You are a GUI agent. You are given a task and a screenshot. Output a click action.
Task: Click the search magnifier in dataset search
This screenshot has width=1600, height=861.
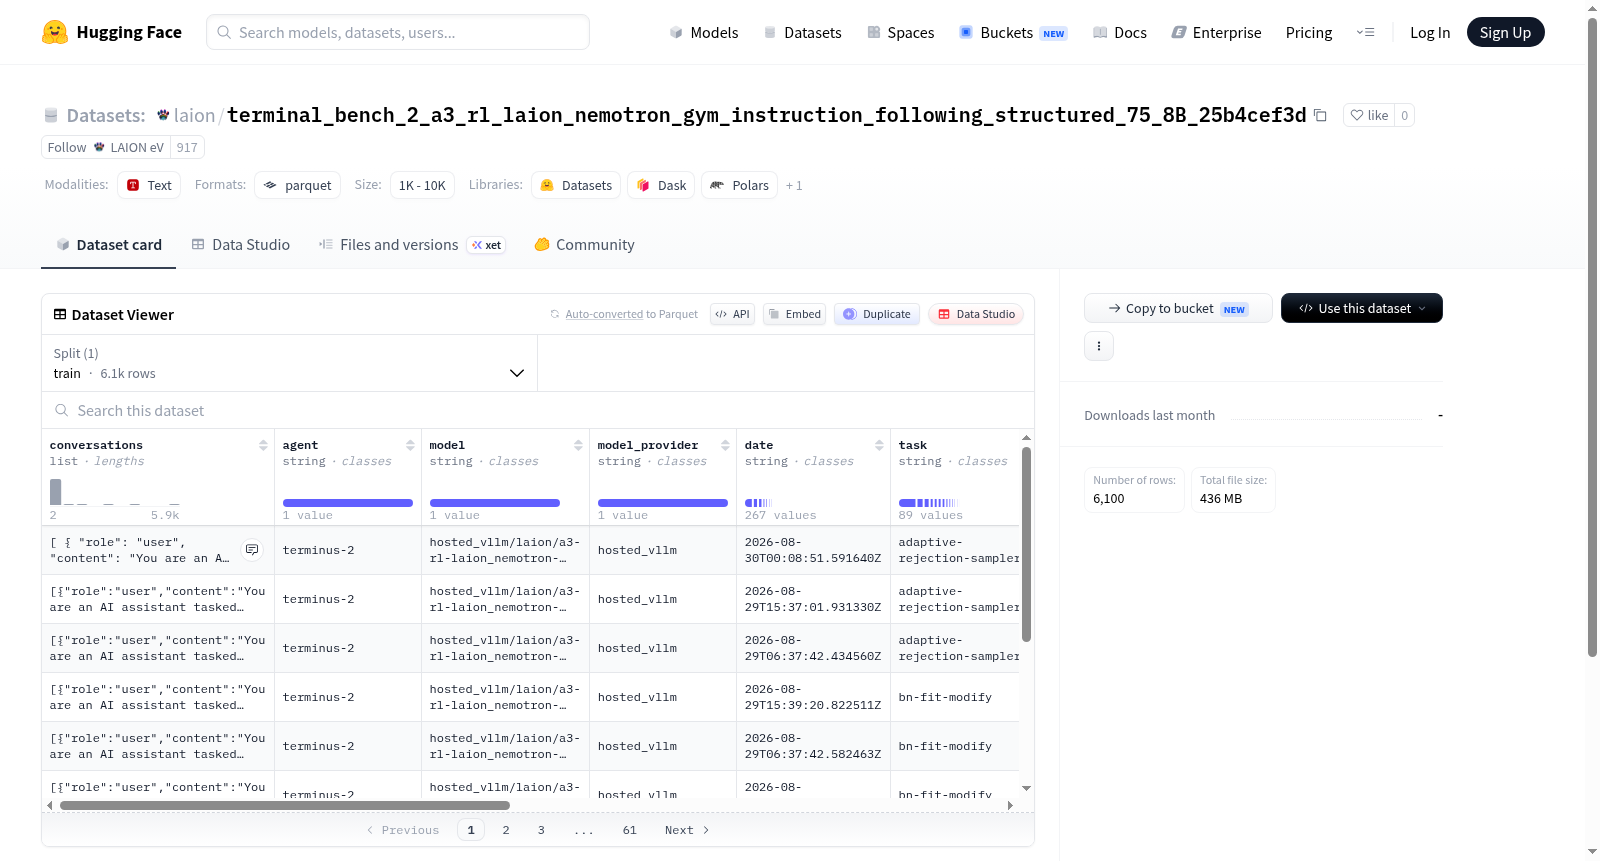tap(62, 410)
